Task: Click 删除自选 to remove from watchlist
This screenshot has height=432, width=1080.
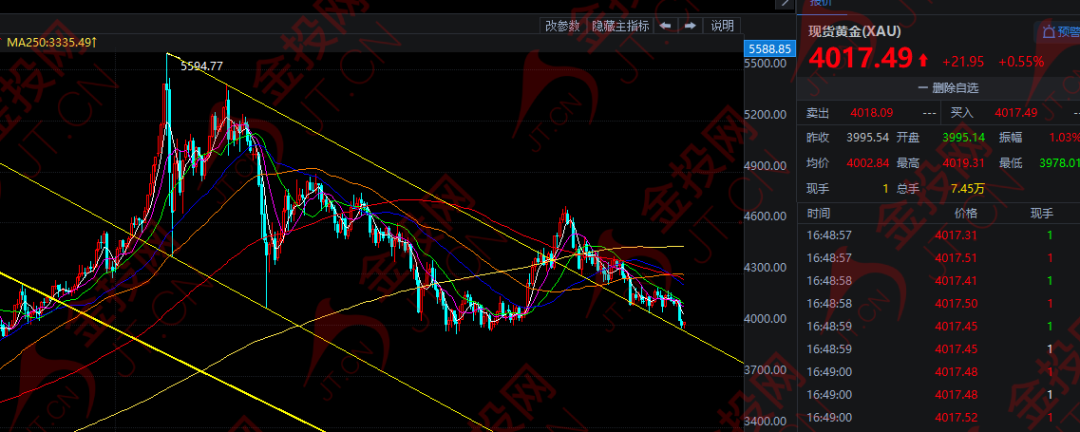Action: pos(948,88)
